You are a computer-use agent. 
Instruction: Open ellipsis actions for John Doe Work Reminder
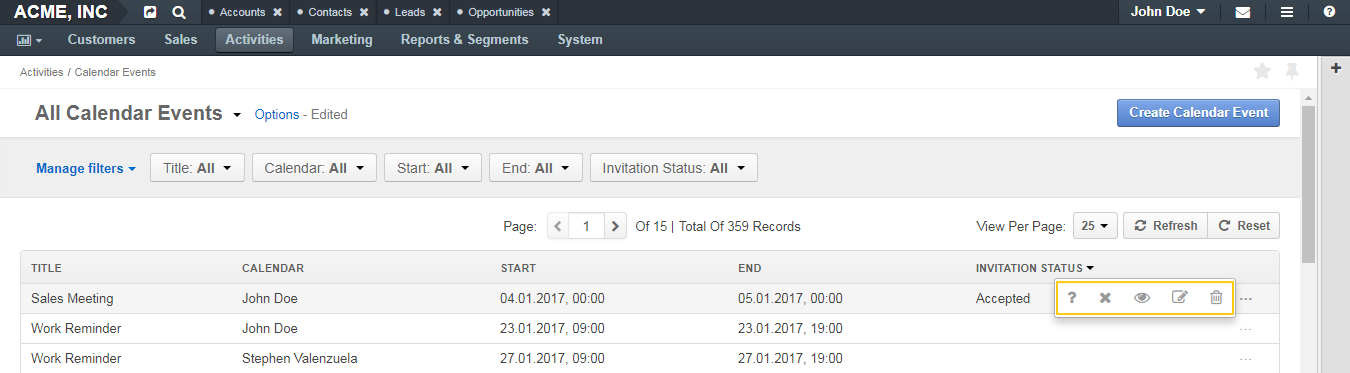1246,328
